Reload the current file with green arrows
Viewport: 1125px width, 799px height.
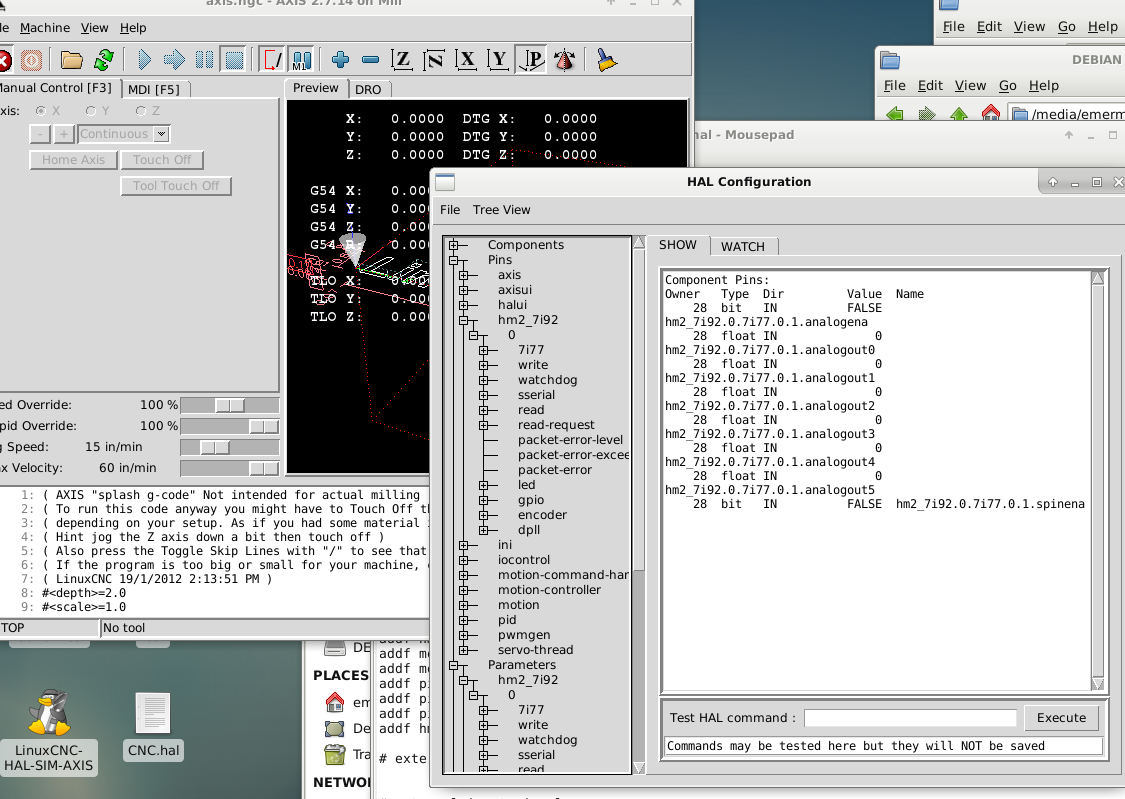[x=104, y=60]
